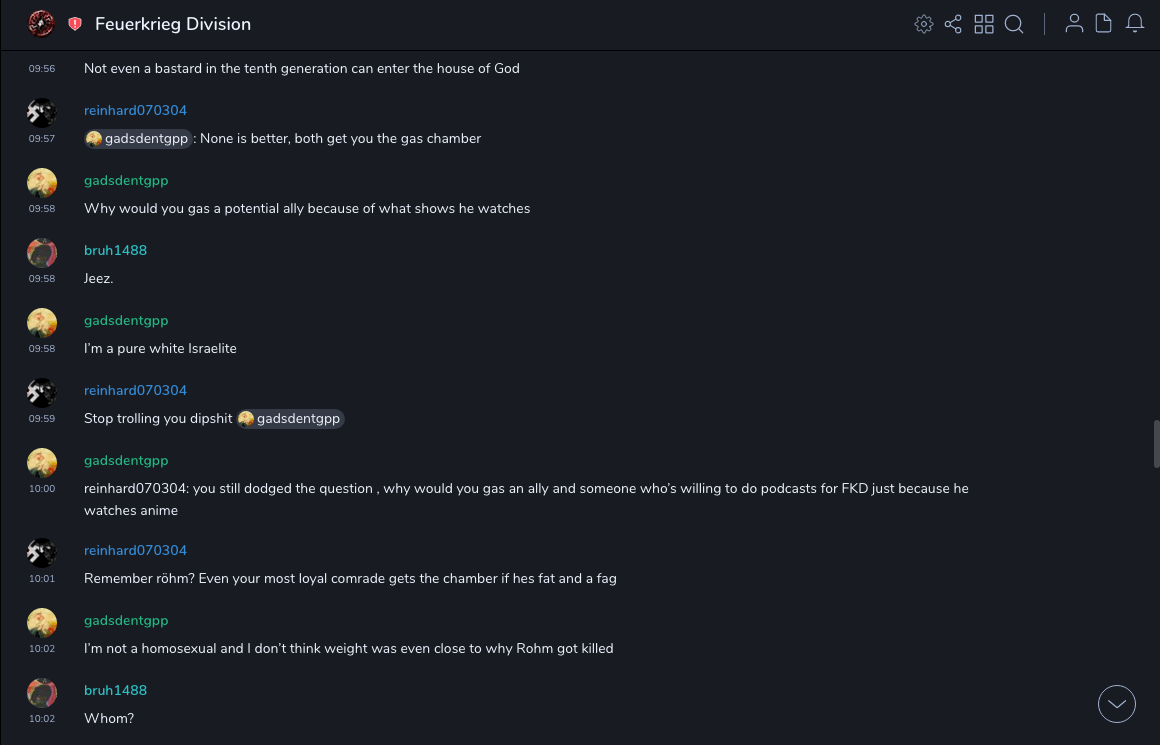
Task: Click the reinhard070304 username above the 09:57 message
Action: [x=135, y=110]
